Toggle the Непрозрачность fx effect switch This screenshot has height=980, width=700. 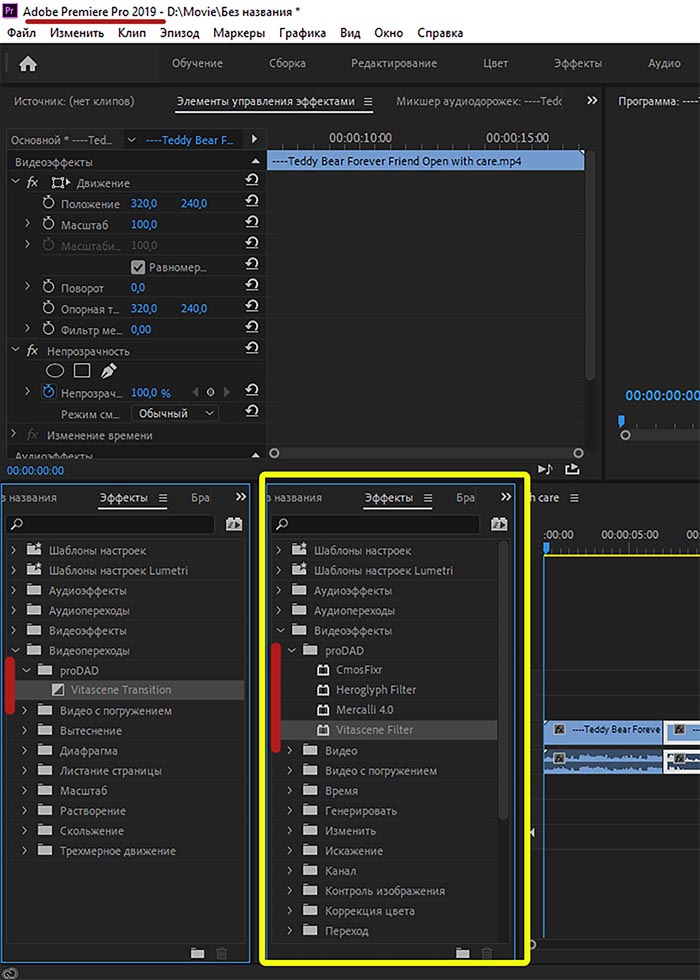click(x=32, y=351)
